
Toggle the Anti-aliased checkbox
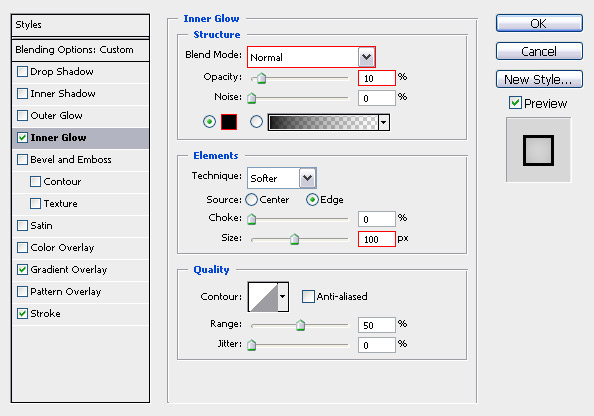pyautogui.click(x=308, y=296)
